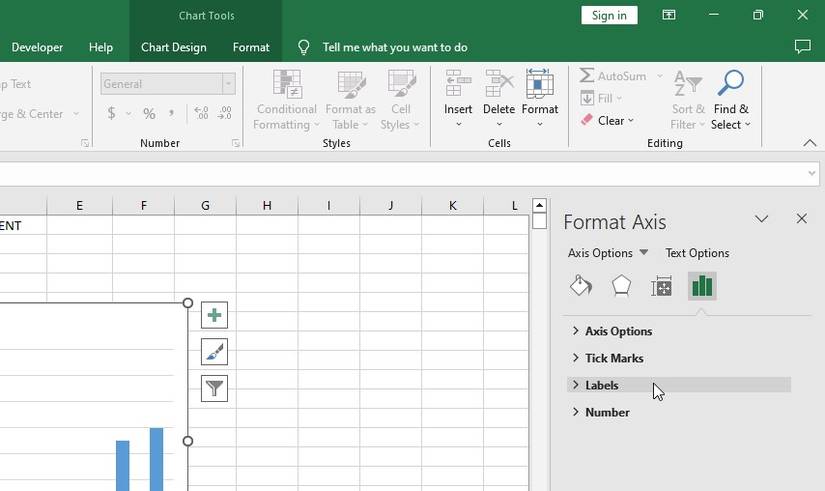Open the Number Format General dropdown
This screenshot has width=825, height=491.
point(228,84)
